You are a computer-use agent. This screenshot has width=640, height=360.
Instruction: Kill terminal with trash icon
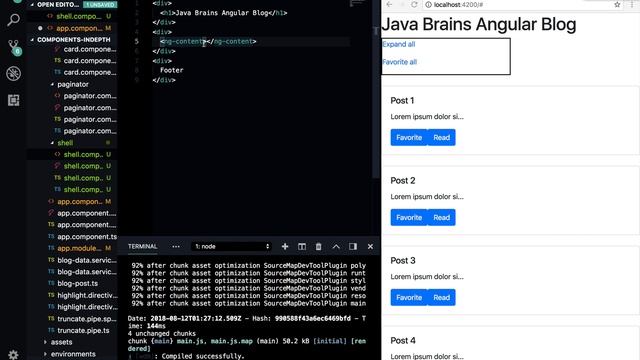(x=318, y=247)
